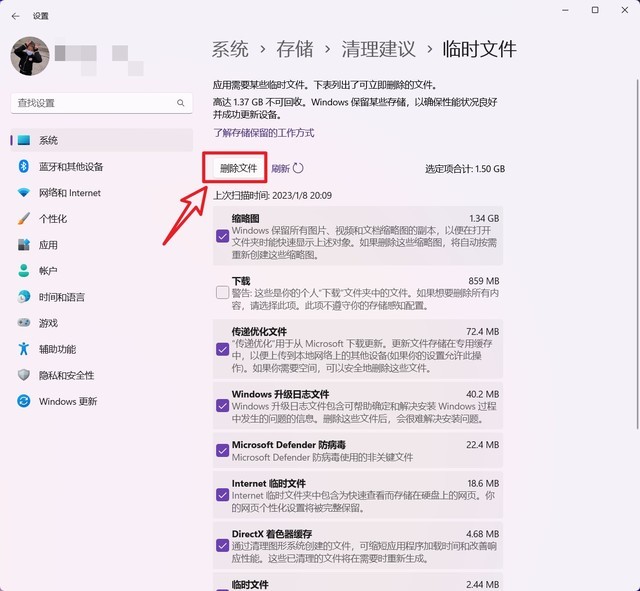Click the DirectX 着色器缓存 size 4.68 MB
Screen dimensions: 640x591
pos(482,534)
